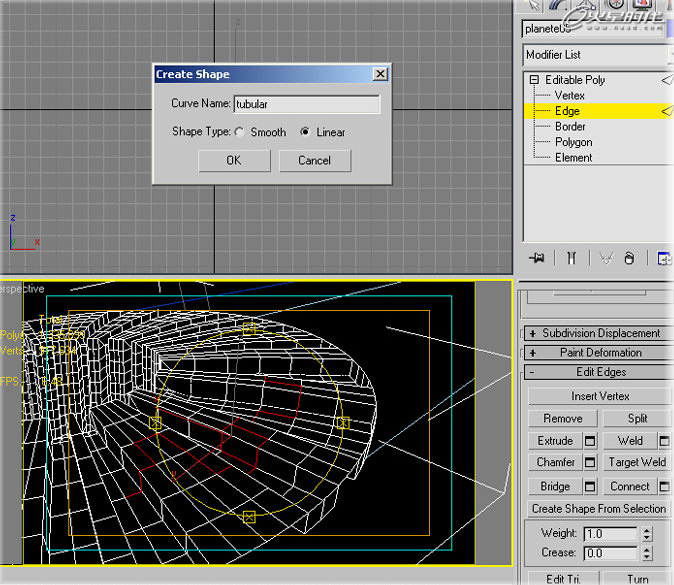Viewport: 674px width, 585px height.
Task: Click the Extrude button
Action: pyautogui.click(x=555, y=441)
